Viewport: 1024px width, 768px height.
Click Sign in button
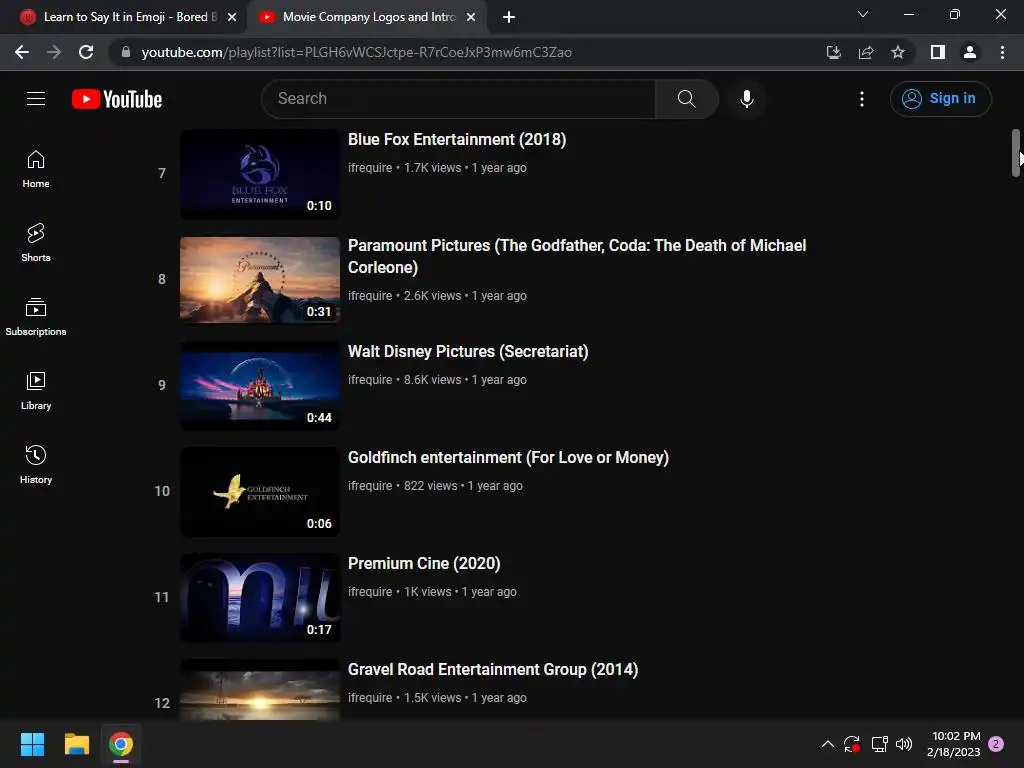(940, 99)
